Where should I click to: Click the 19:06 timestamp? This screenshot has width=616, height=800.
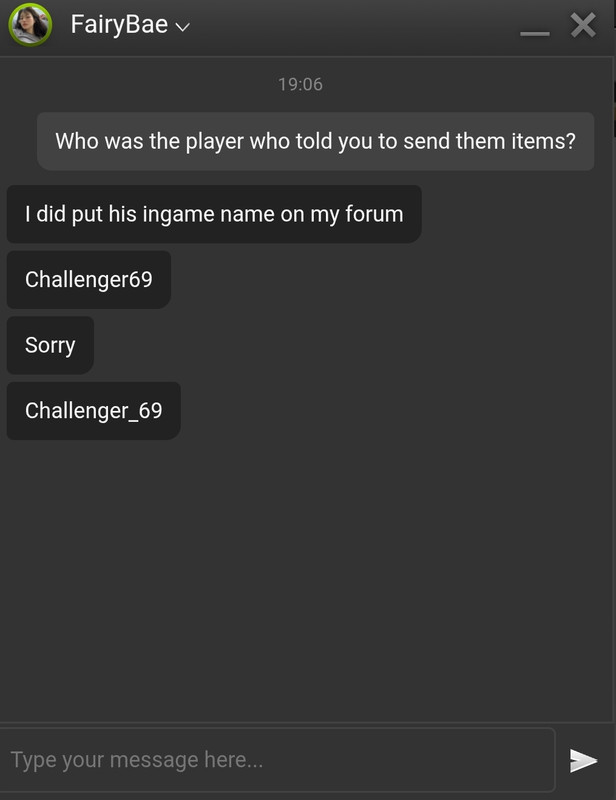300,84
